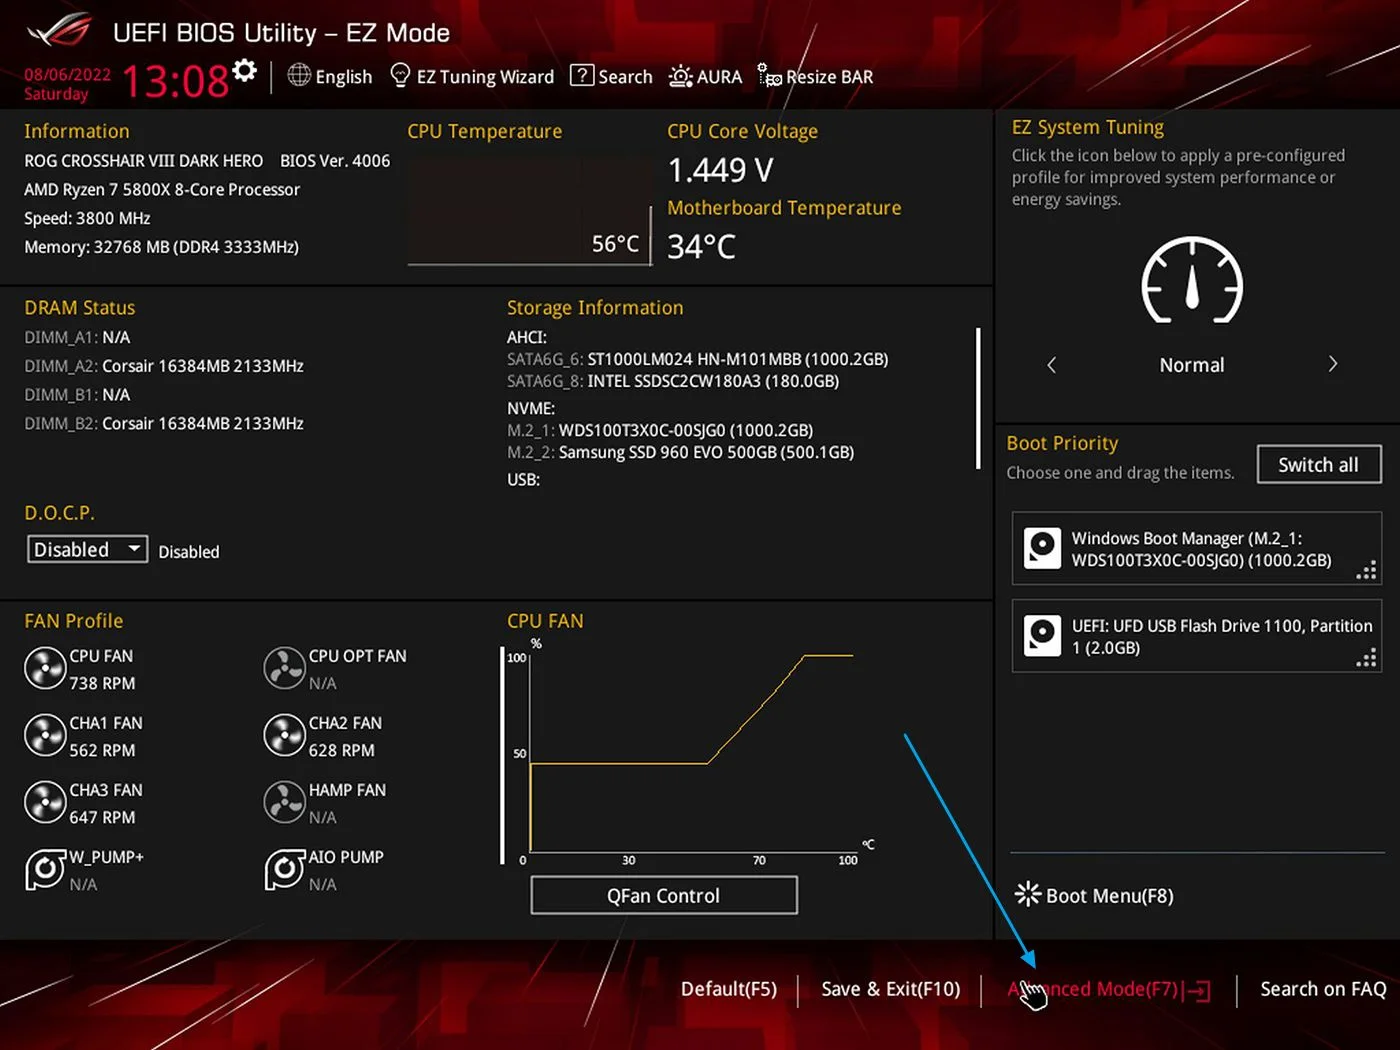Switch to Advanced Mode(F7)
The width and height of the screenshot is (1400, 1050).
(1109, 989)
